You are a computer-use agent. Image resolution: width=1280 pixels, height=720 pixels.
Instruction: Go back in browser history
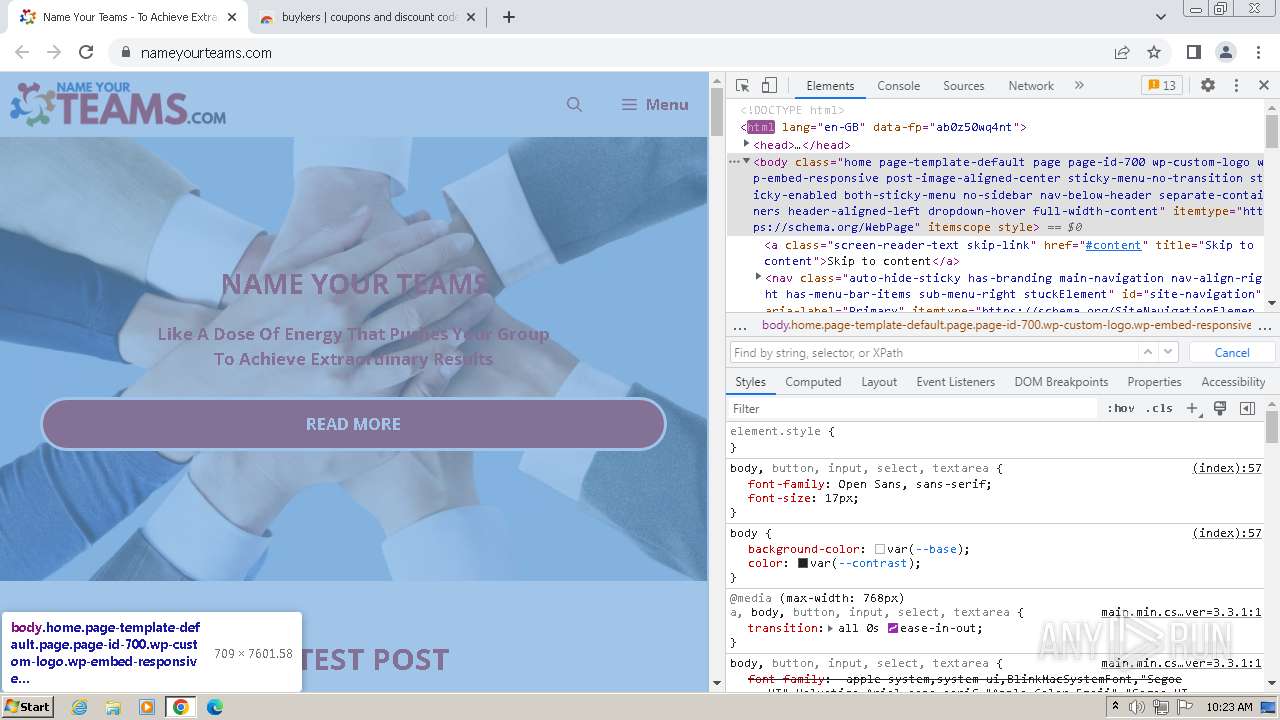[22, 52]
